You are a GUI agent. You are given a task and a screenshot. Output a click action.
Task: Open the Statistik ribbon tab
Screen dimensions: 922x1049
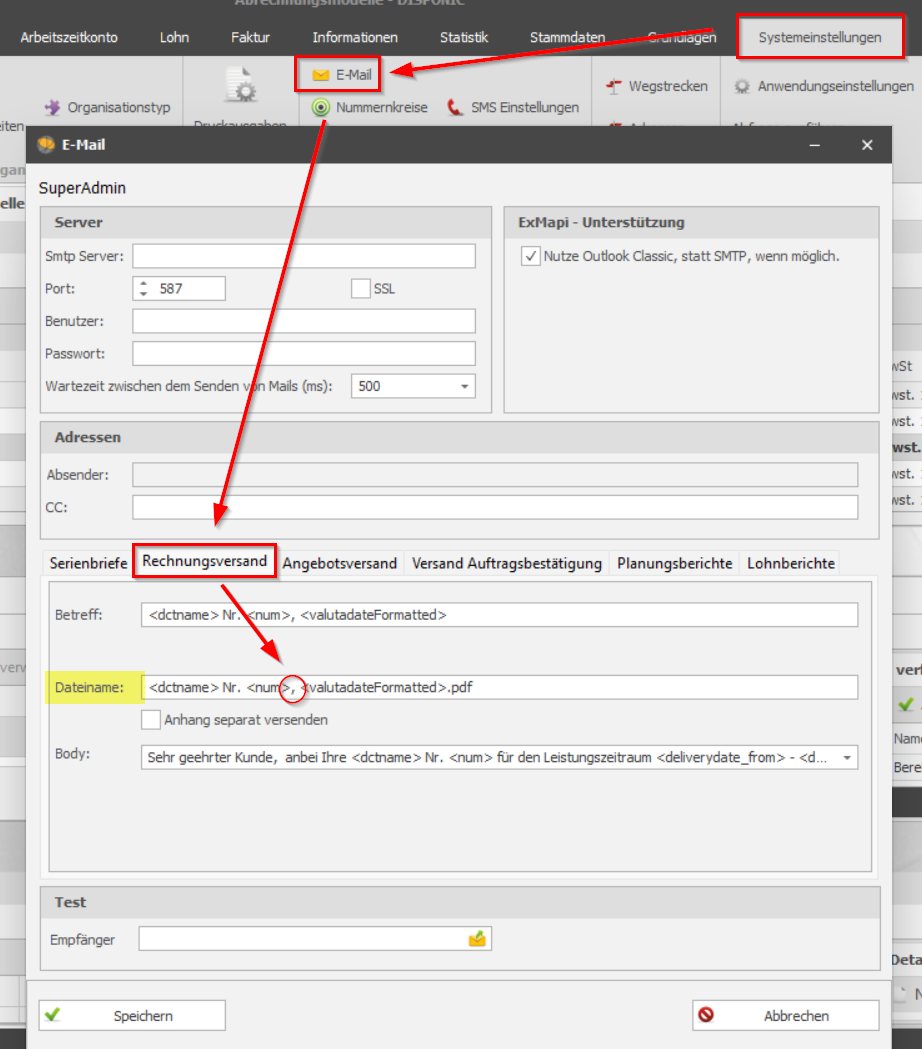tap(464, 37)
